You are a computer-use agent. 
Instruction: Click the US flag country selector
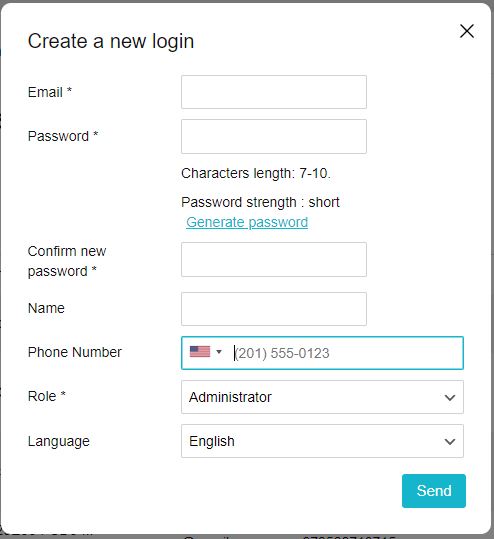coord(200,352)
